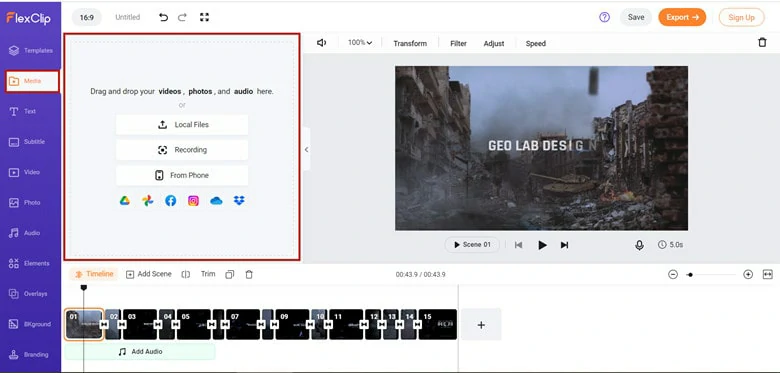Select scene 01 thumbnail
This screenshot has width=780, height=373.
click(x=84, y=324)
